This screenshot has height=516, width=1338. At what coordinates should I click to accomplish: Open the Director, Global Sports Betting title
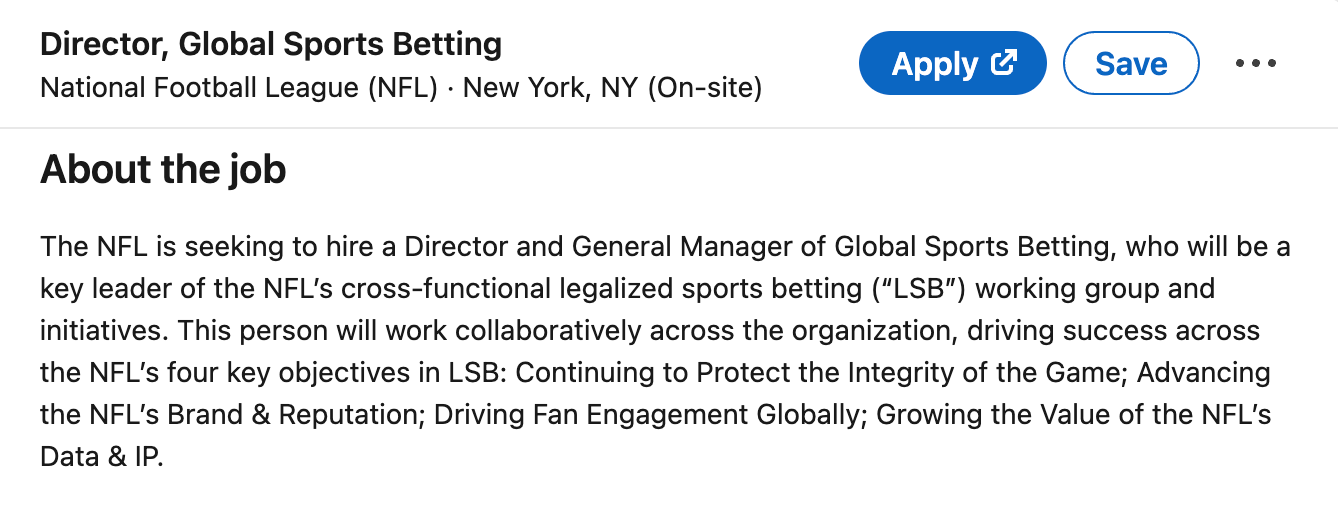pos(271,44)
